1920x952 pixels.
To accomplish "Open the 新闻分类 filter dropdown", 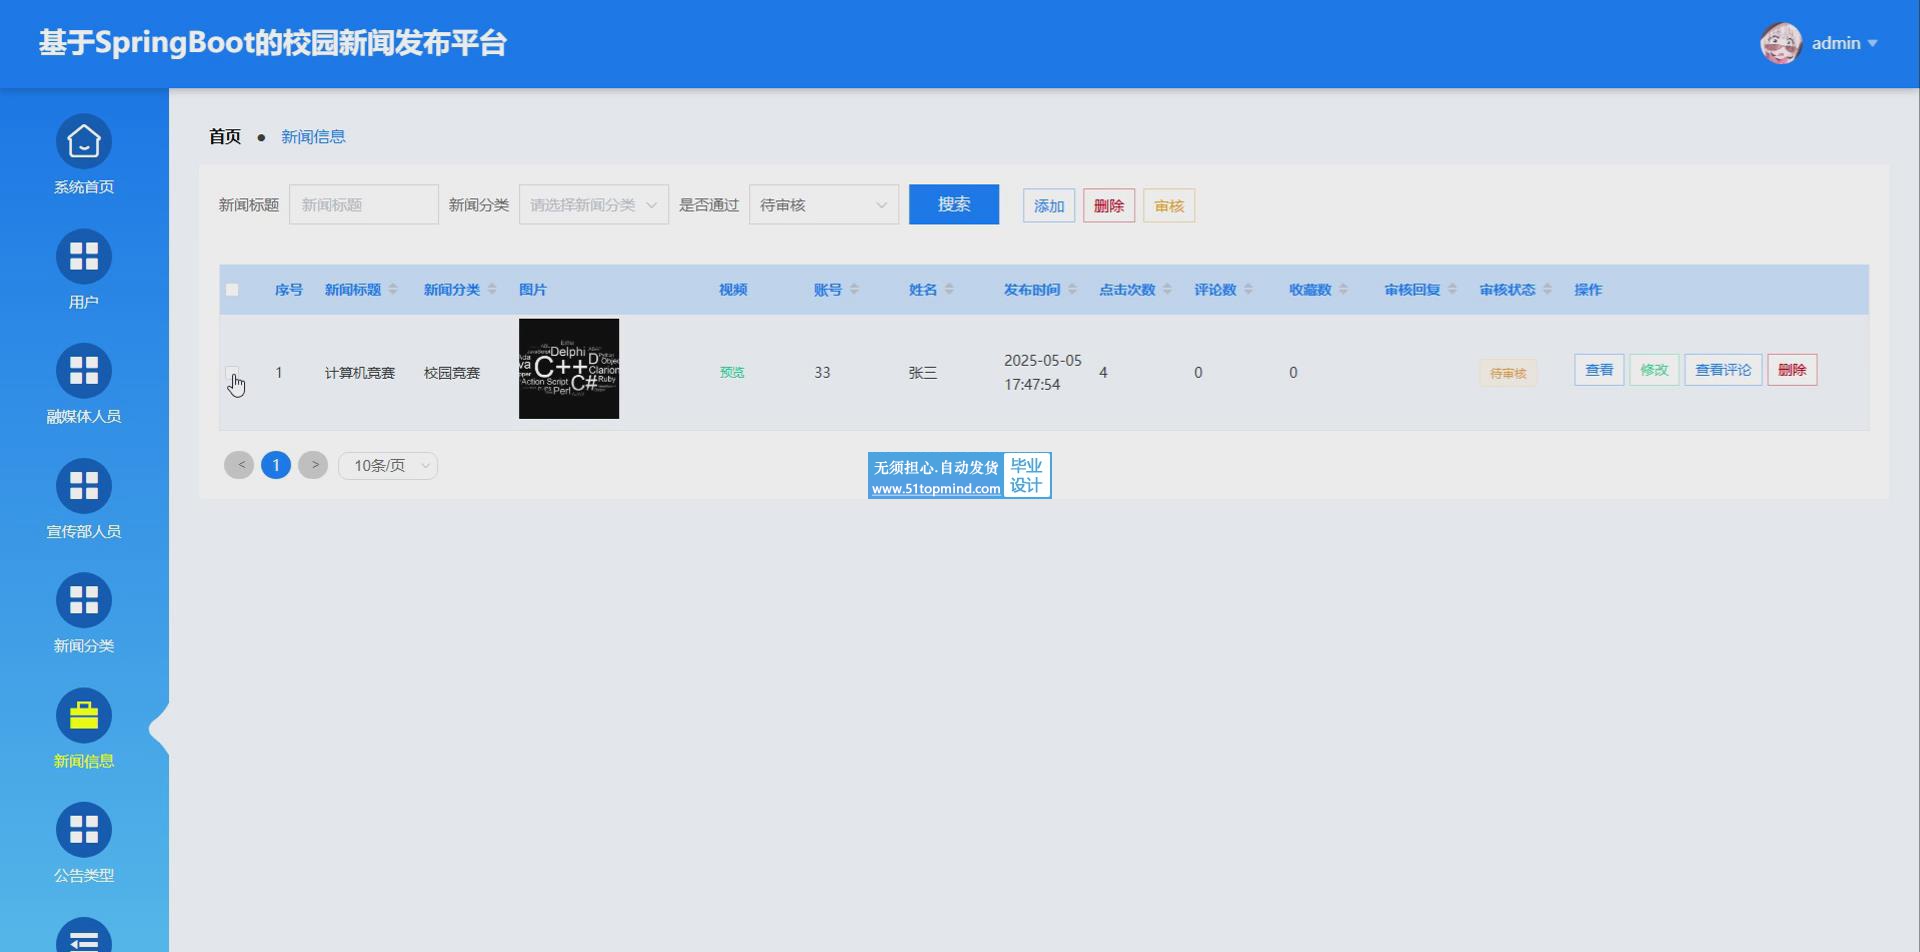I will [593, 205].
